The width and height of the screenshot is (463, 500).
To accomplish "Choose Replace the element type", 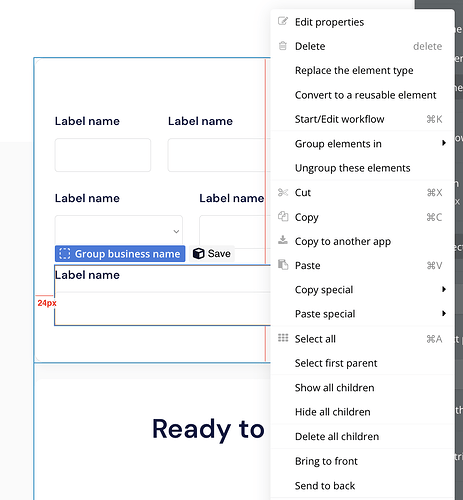I will pyautogui.click(x=354, y=70).
